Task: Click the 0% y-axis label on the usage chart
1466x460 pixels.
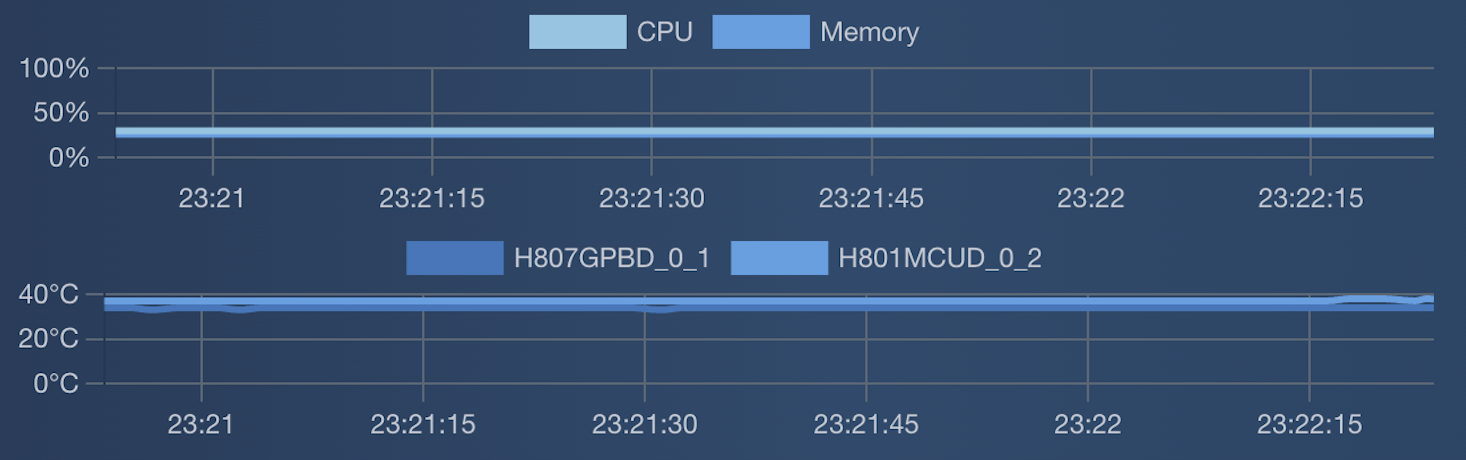Action: pos(69,157)
